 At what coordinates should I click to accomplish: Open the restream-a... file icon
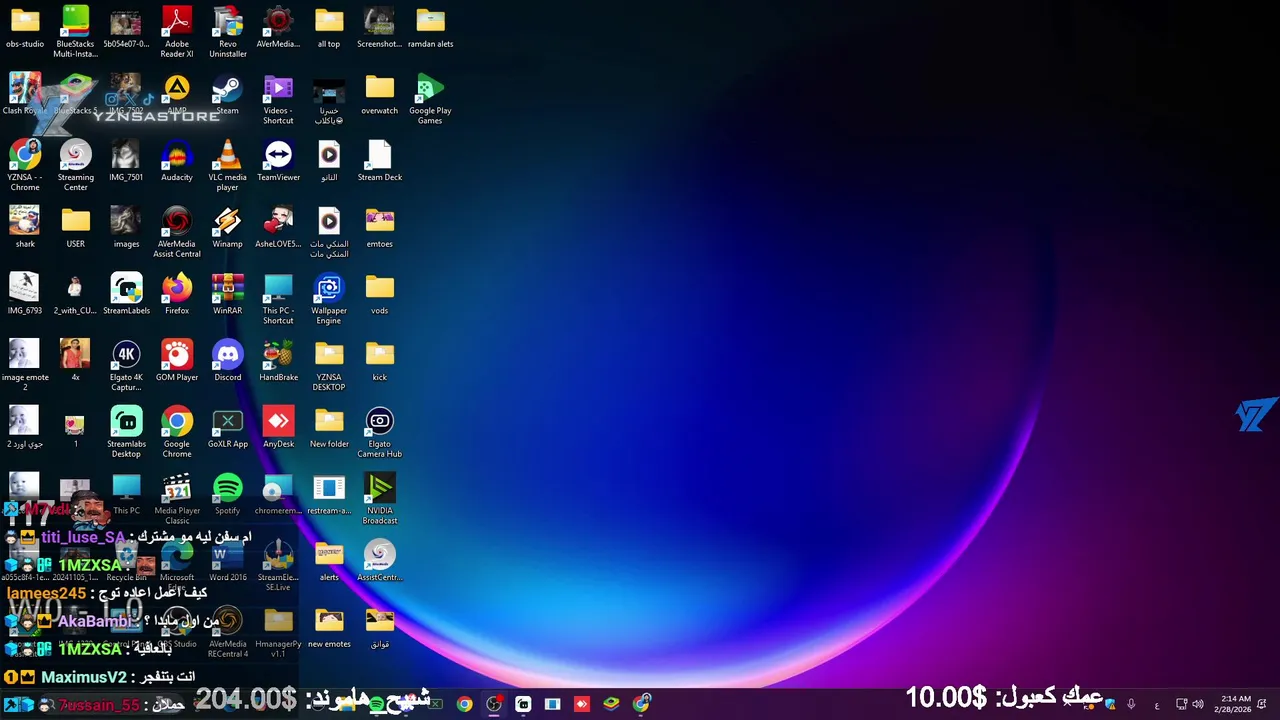(x=329, y=494)
